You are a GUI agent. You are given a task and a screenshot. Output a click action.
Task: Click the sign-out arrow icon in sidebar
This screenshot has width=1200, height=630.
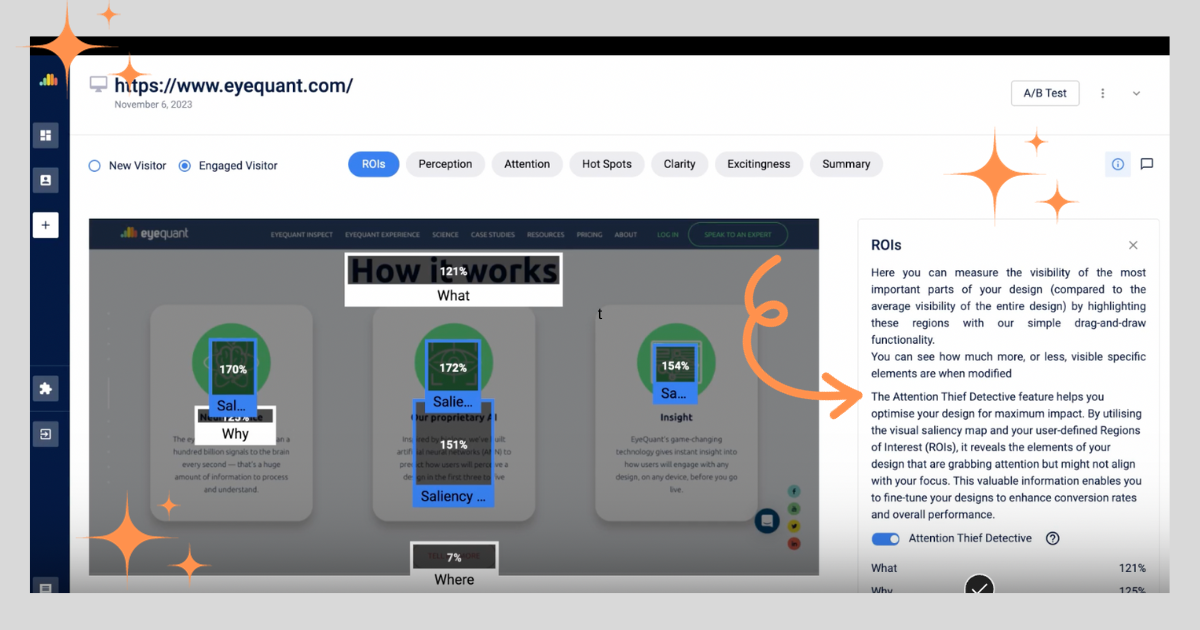pos(45,434)
